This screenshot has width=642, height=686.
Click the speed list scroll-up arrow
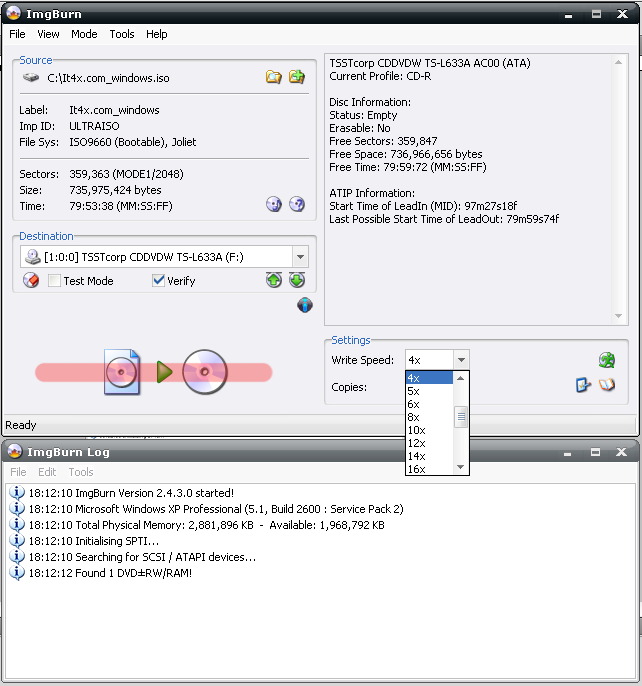tap(461, 378)
